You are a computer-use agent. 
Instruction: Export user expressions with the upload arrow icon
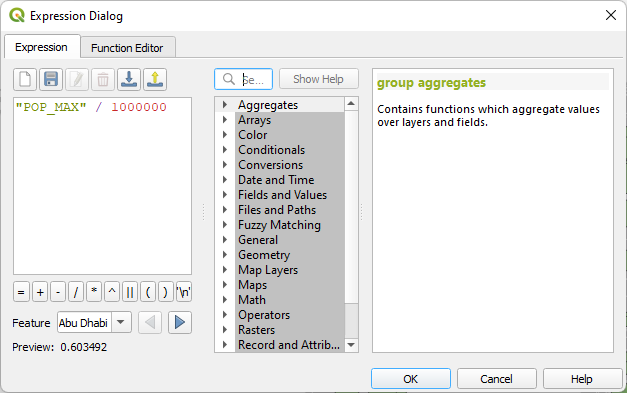pyautogui.click(x=155, y=79)
